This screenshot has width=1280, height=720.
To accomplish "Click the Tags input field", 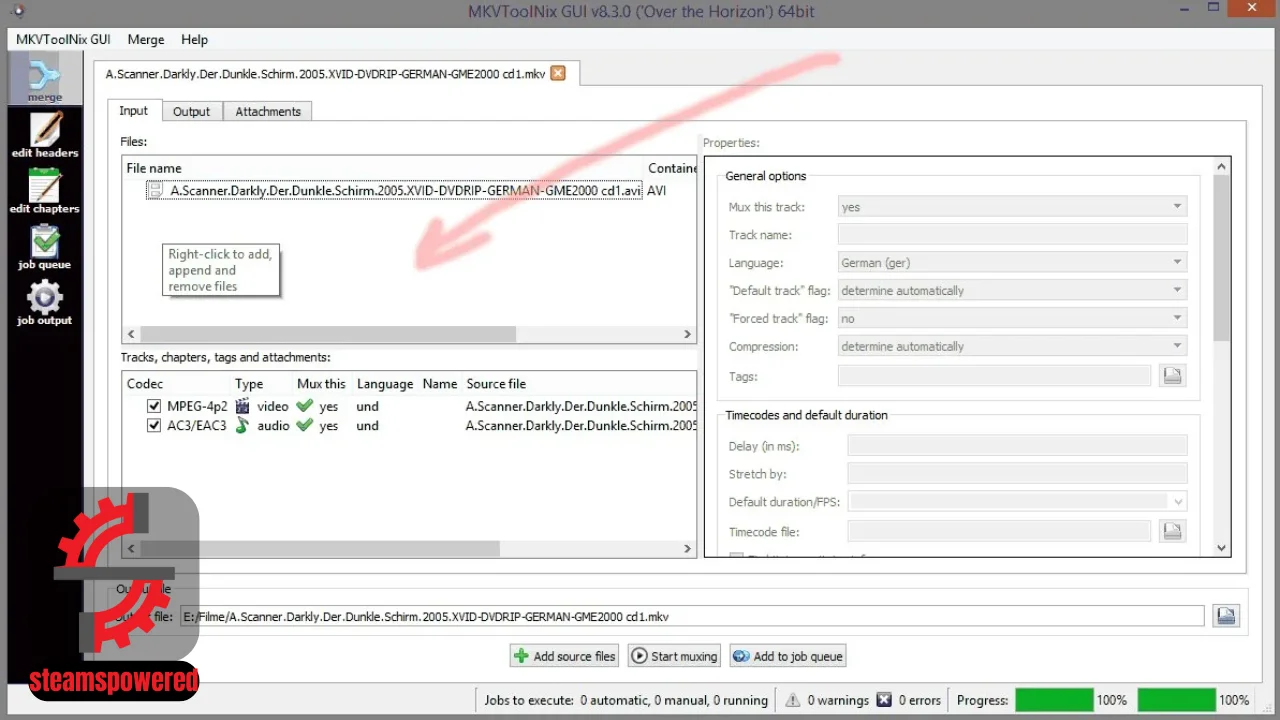I will click(x=994, y=375).
